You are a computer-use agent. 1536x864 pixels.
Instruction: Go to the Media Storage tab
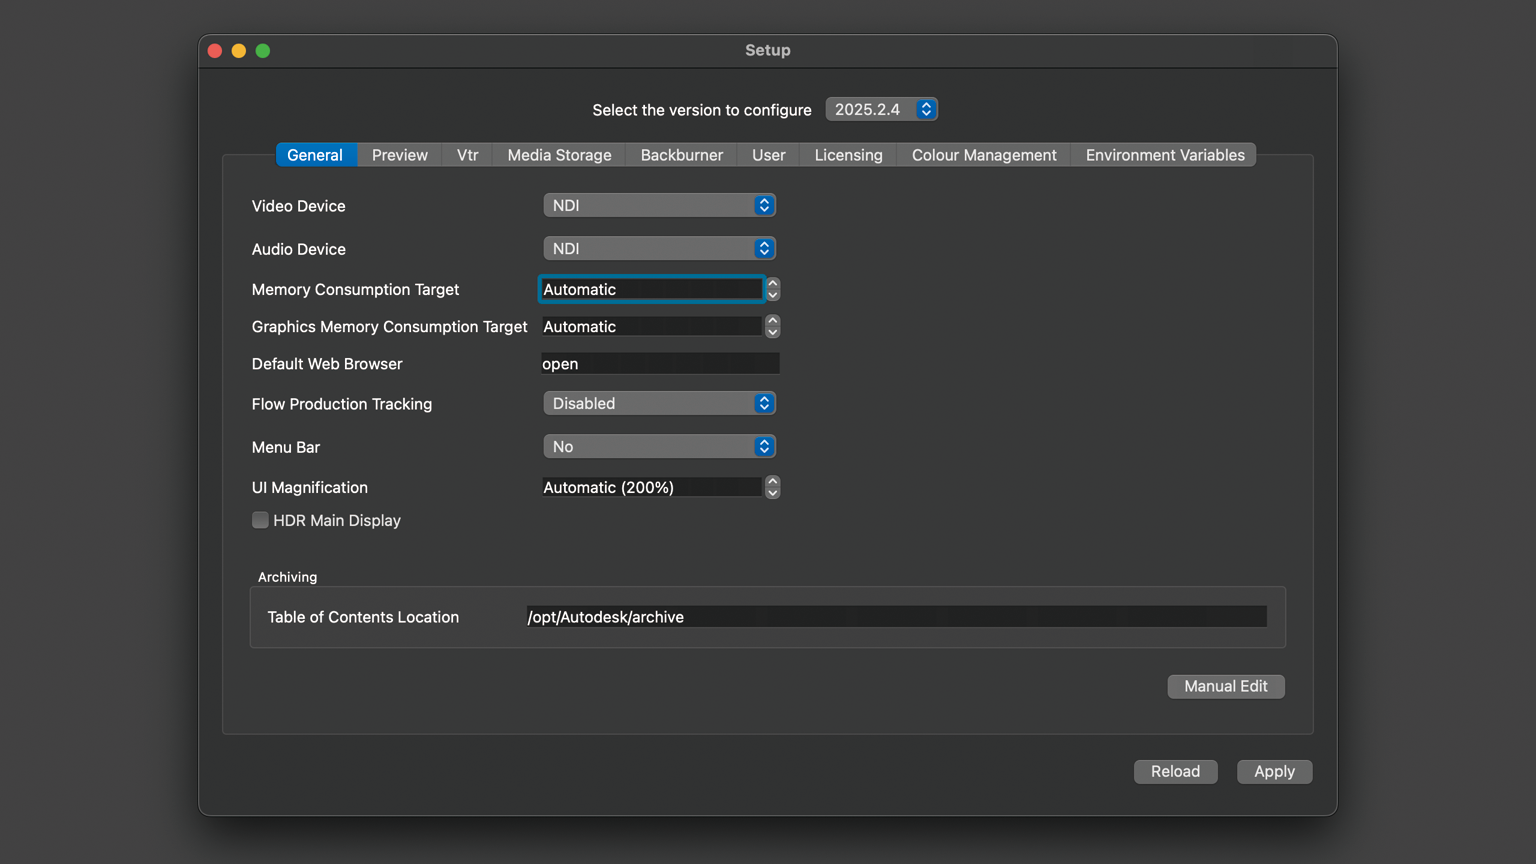point(559,155)
